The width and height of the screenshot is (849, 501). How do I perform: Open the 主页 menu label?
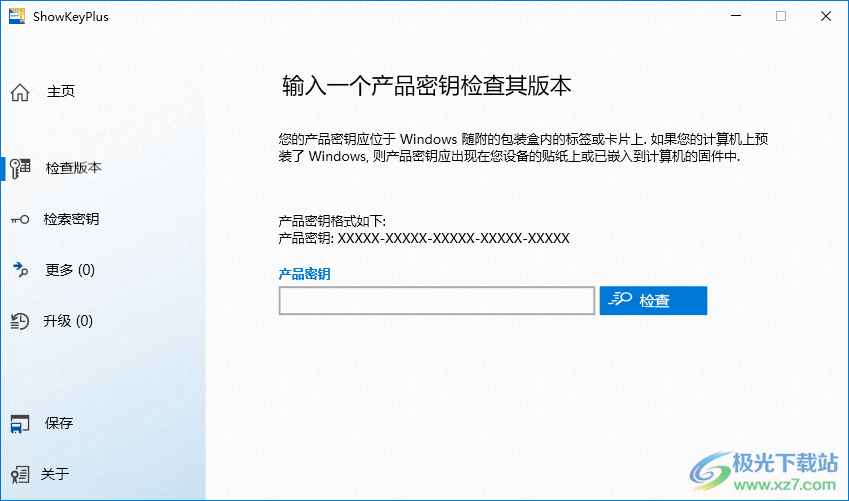61,91
